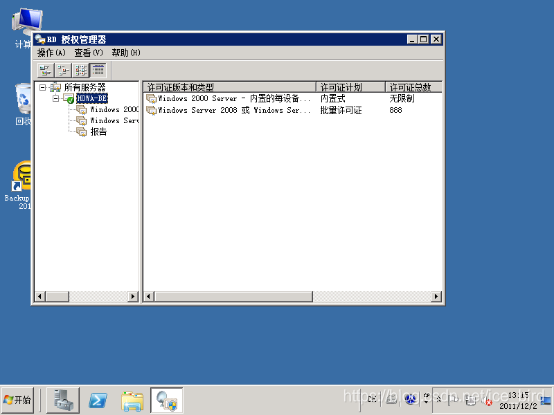Minimize the RD 授权管理器 window

point(412,39)
